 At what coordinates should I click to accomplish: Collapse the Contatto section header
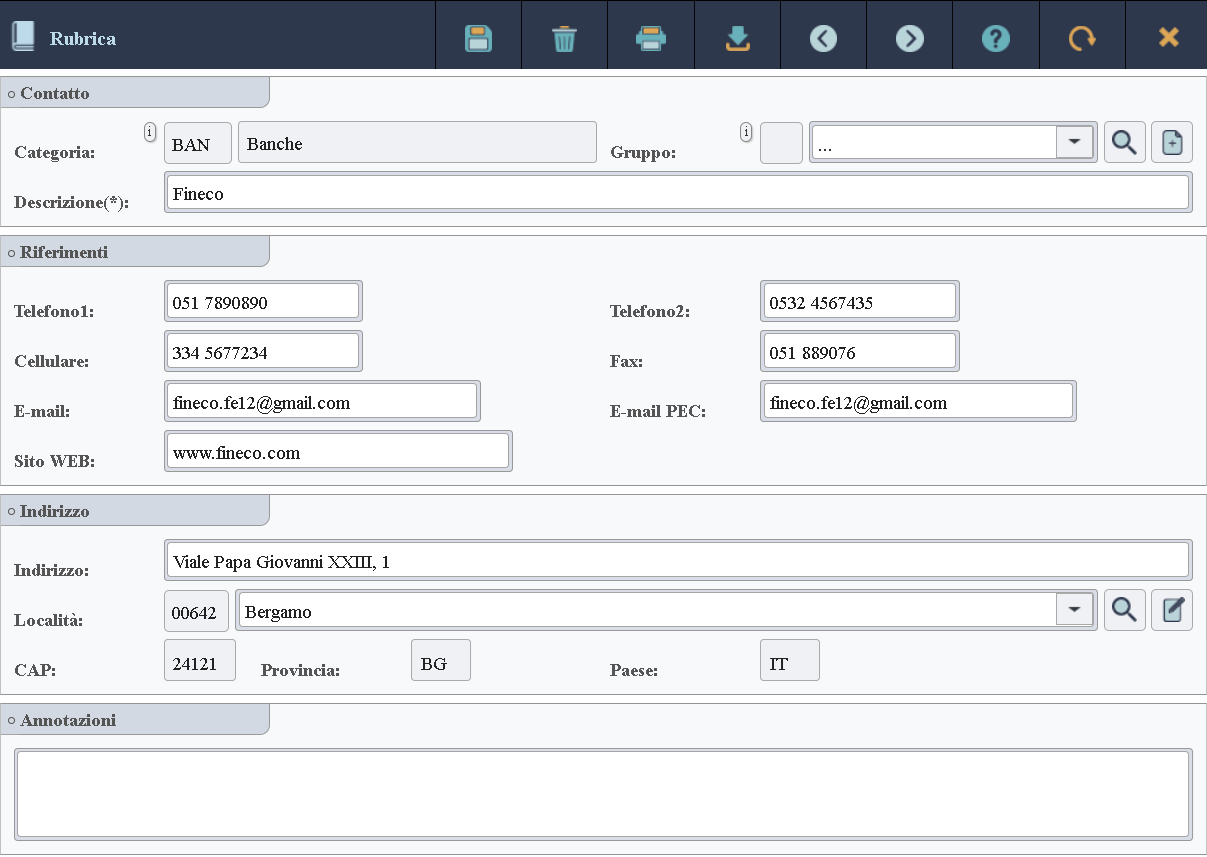click(x=135, y=93)
